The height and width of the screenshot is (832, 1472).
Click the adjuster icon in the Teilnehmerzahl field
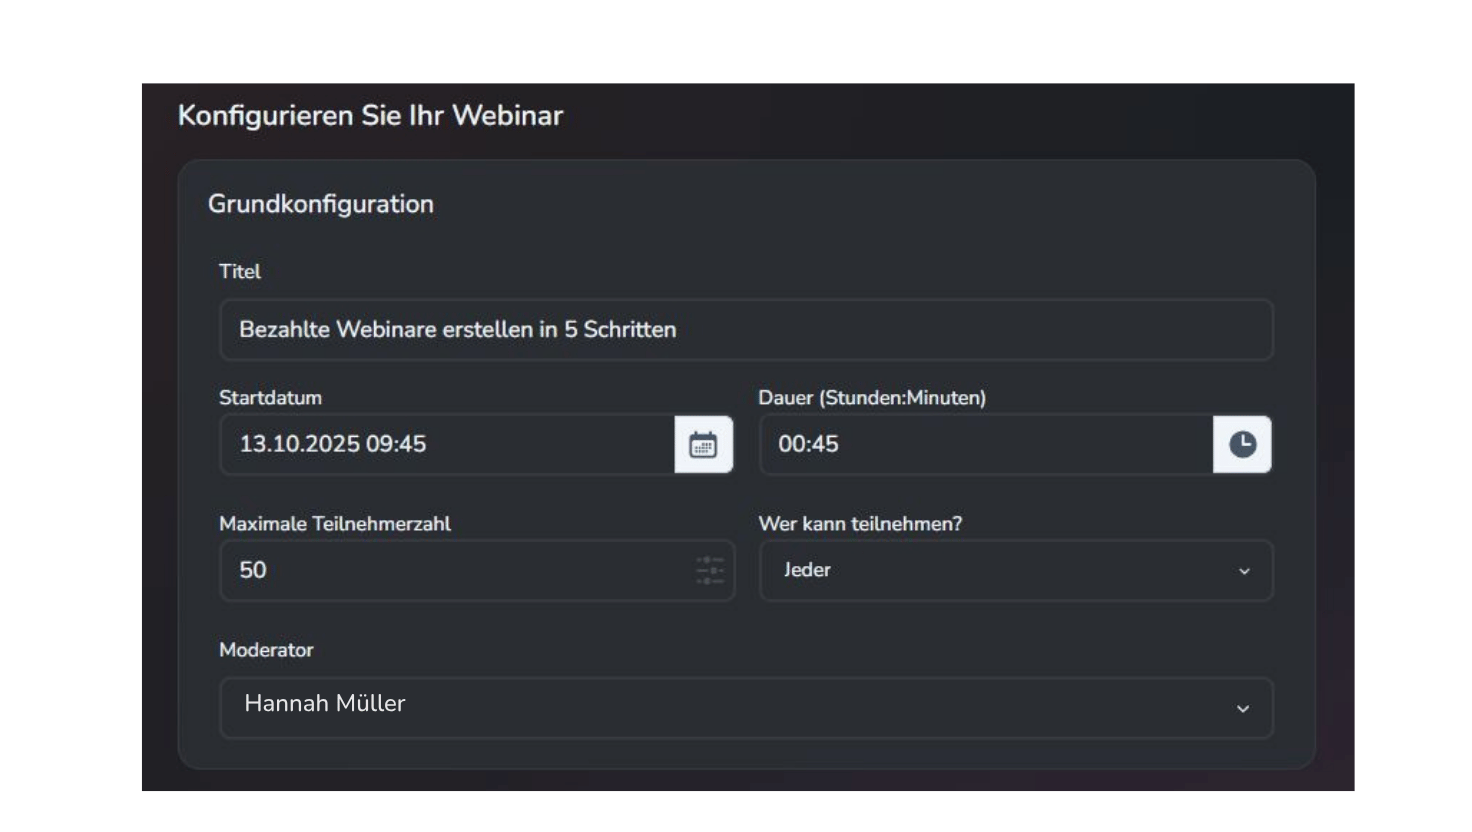709,570
